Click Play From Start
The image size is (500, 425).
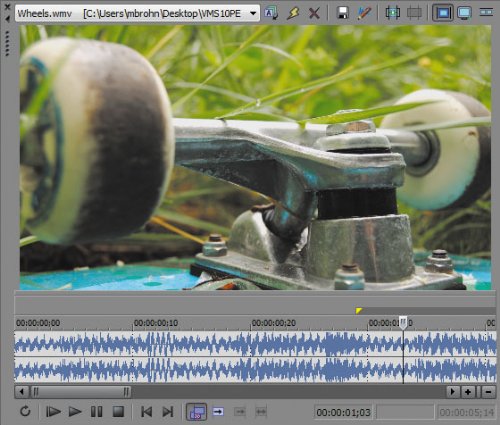tap(53, 412)
